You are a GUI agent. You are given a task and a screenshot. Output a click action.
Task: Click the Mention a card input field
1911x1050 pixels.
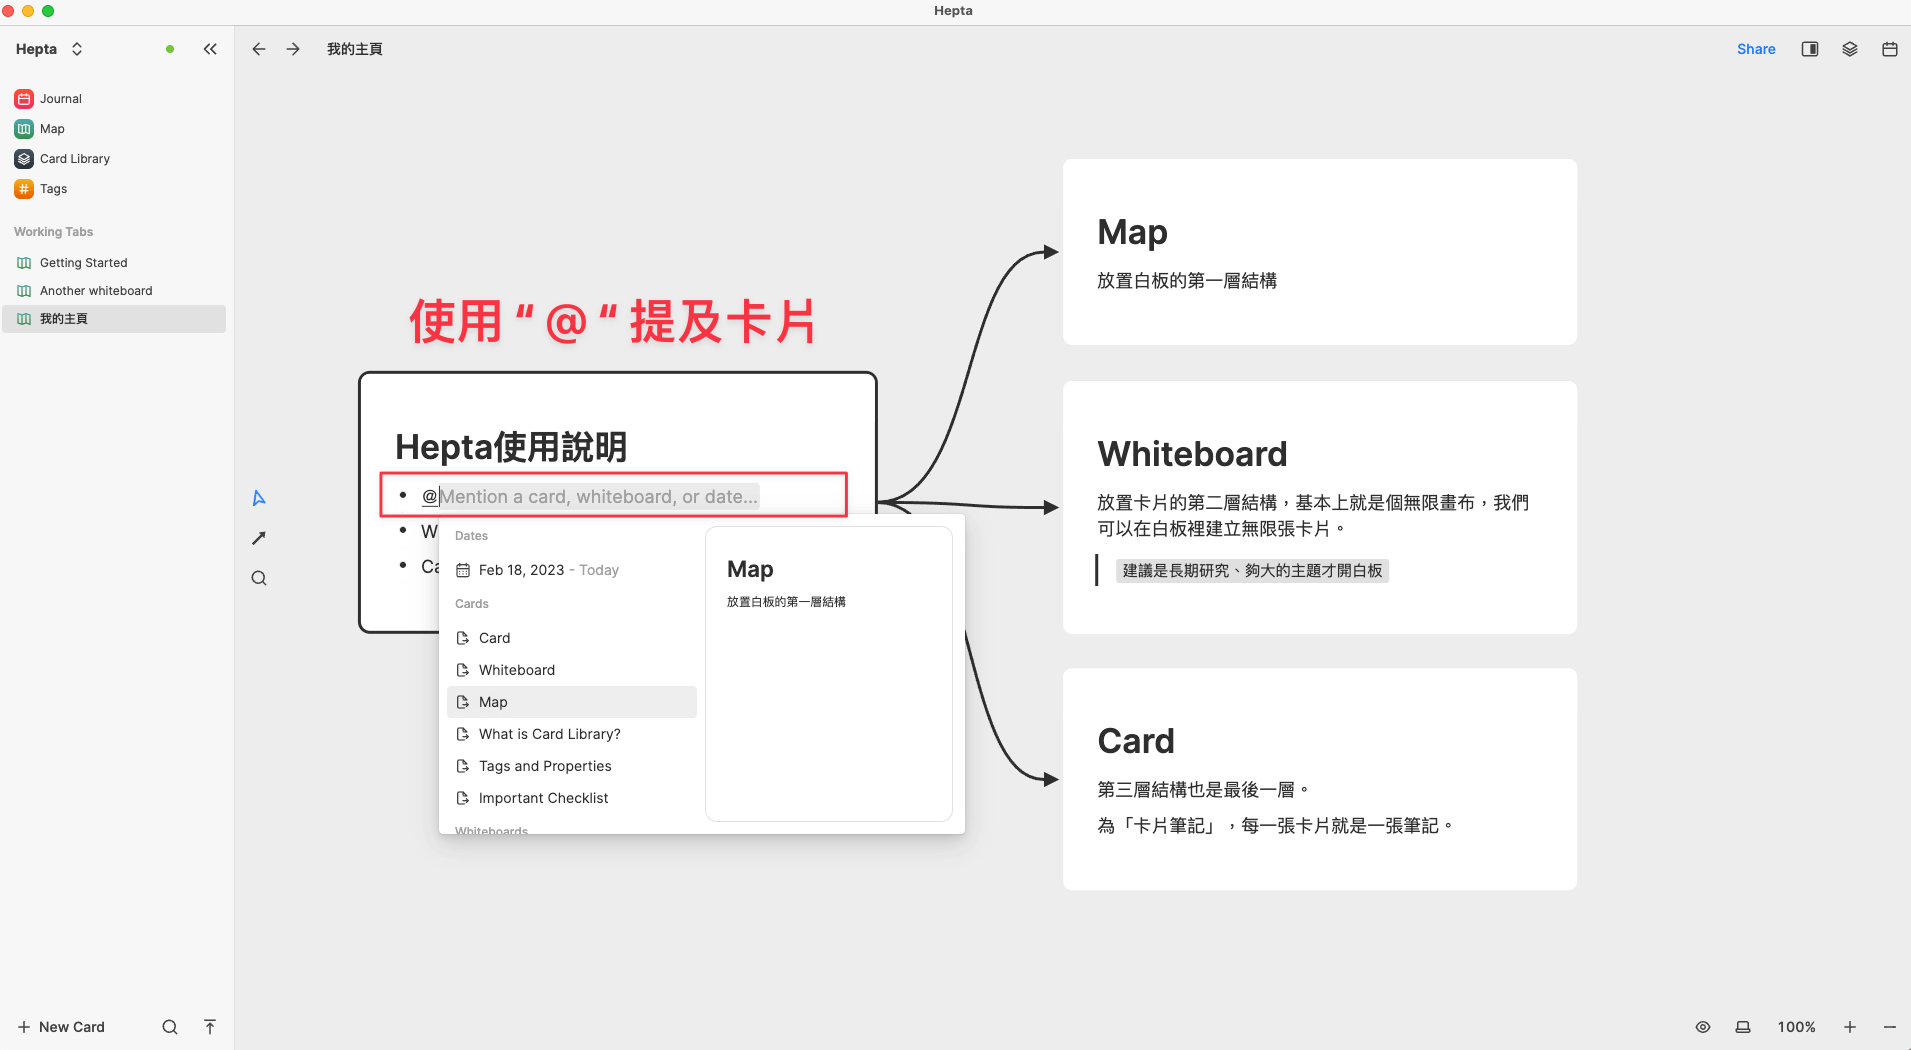pyautogui.click(x=600, y=496)
